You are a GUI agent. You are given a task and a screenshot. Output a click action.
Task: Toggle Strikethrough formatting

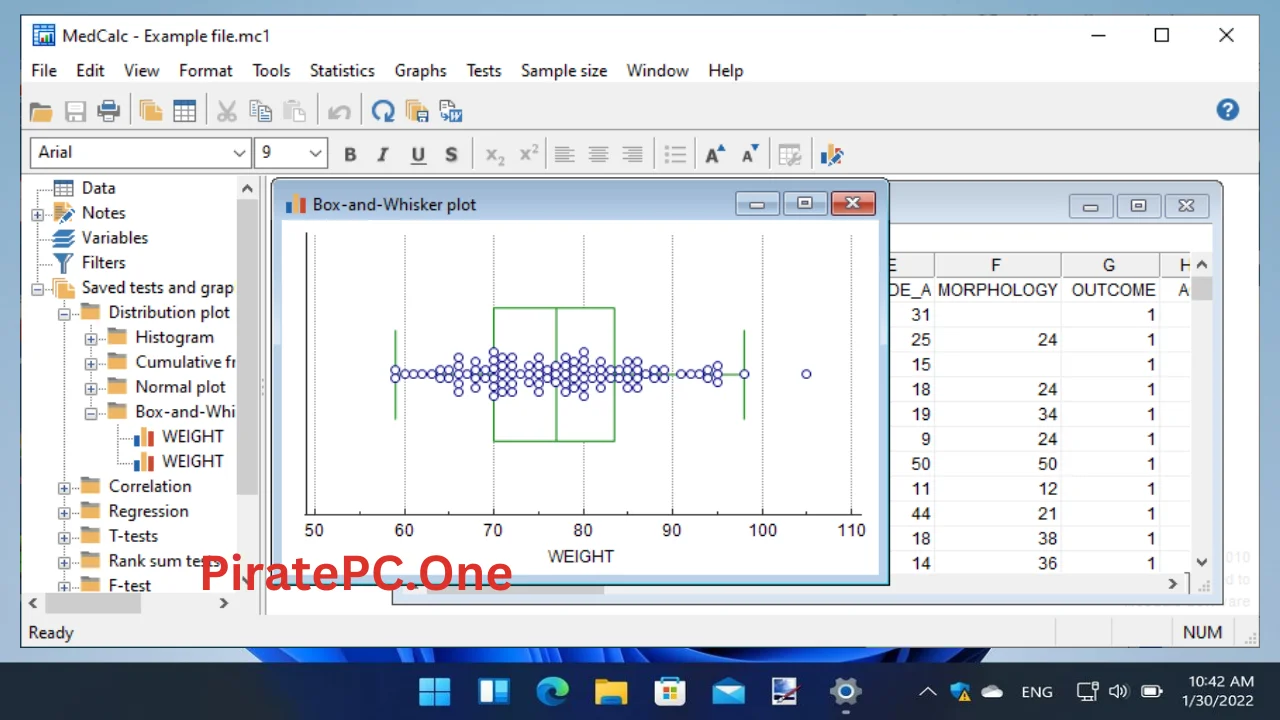click(451, 154)
